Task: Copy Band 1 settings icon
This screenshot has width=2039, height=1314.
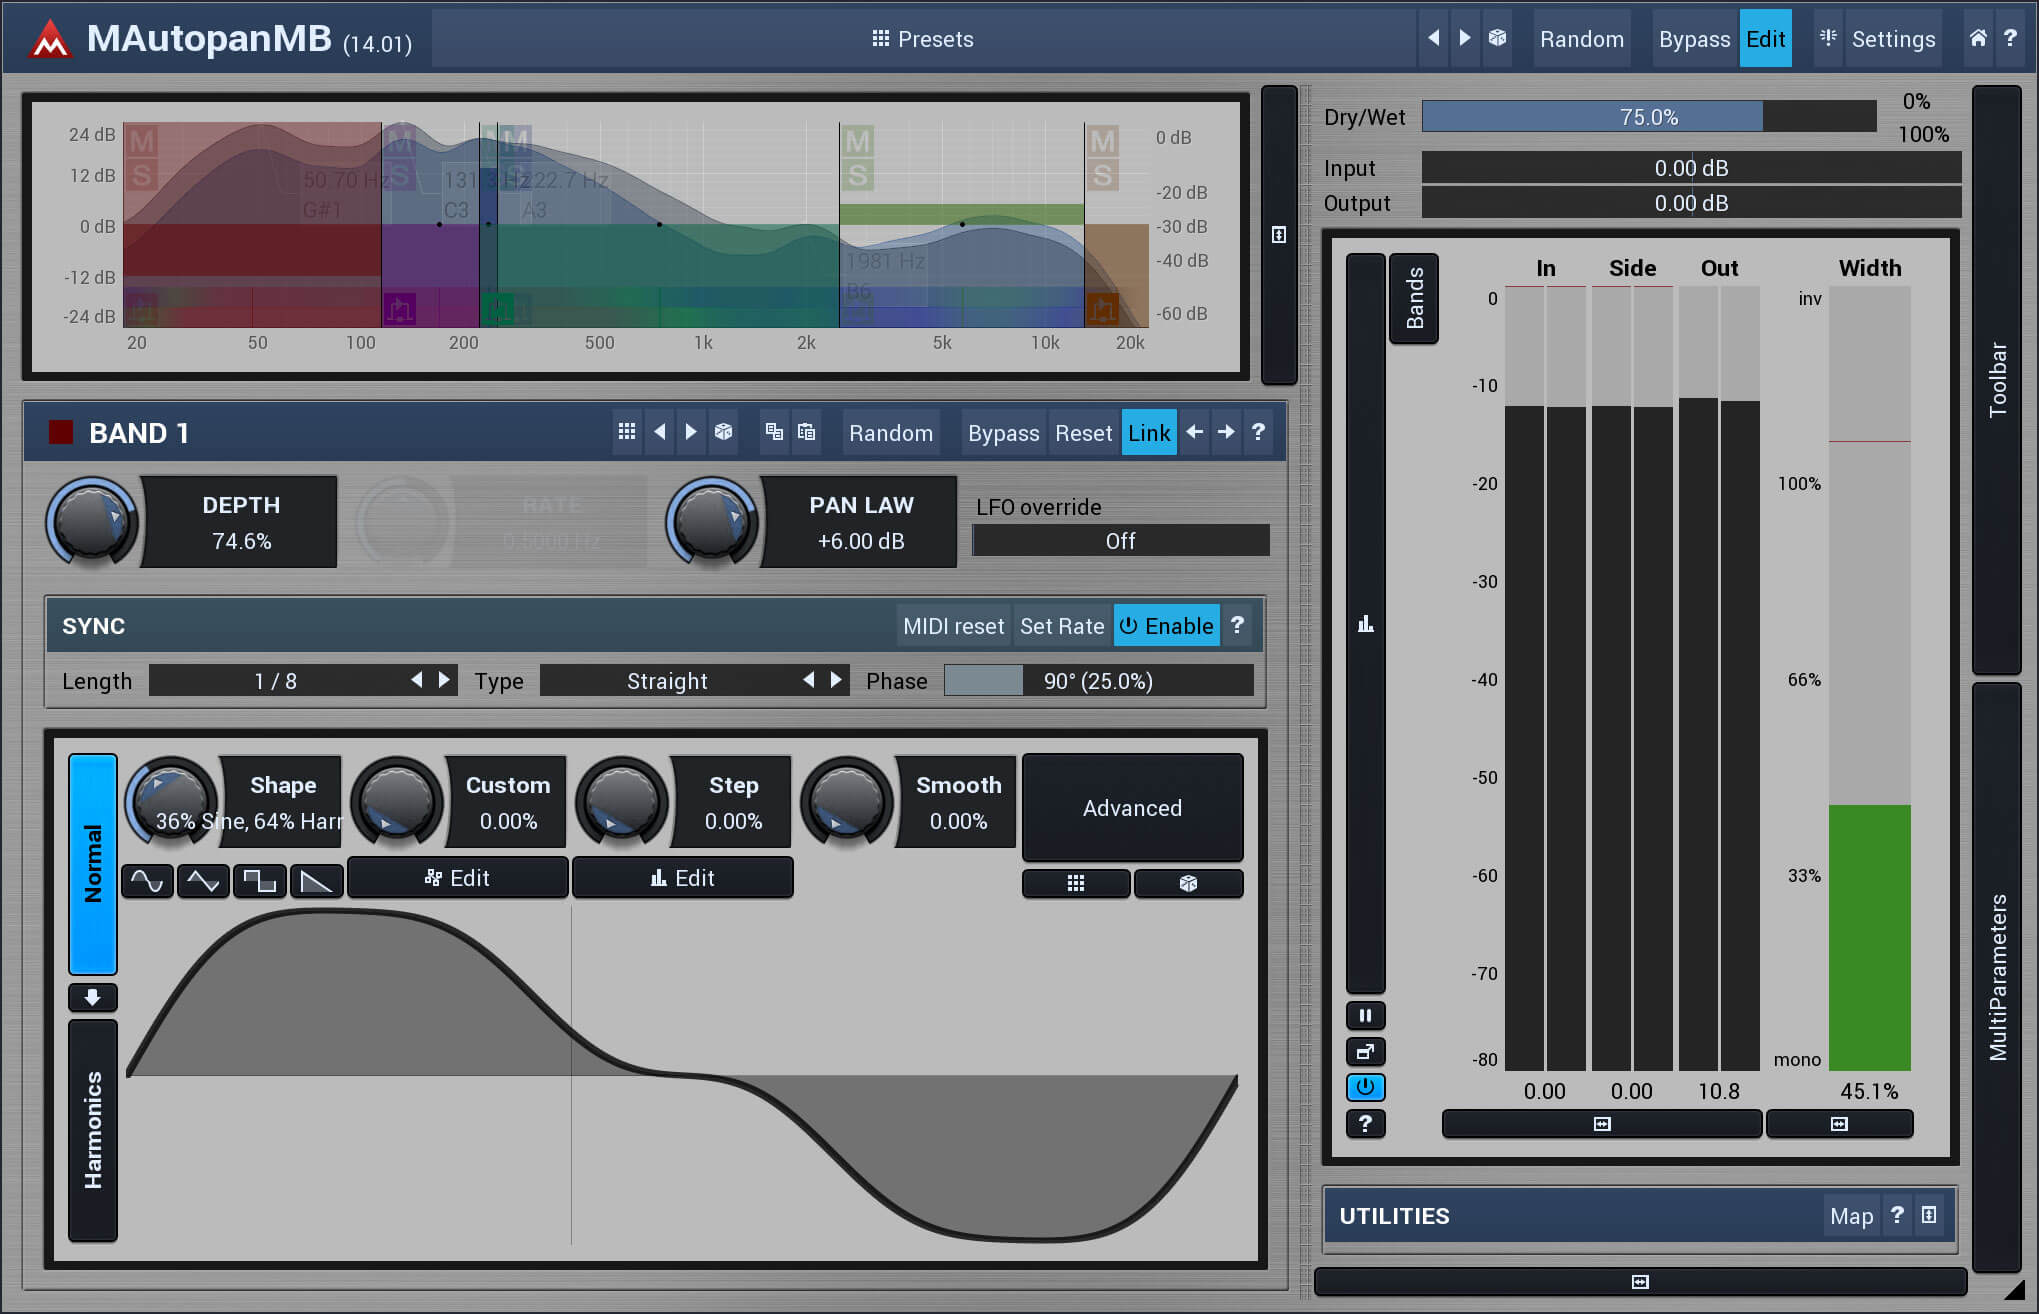Action: click(774, 432)
